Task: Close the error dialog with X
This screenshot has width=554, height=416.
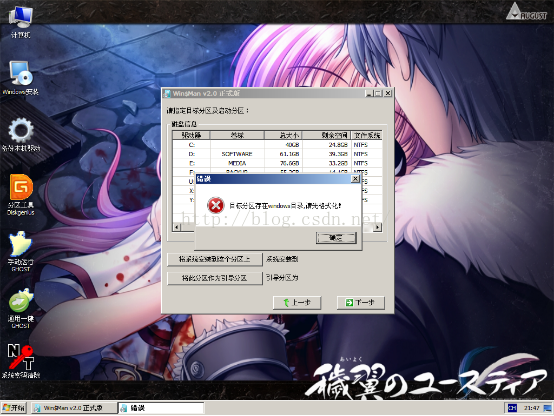Action: [x=355, y=179]
